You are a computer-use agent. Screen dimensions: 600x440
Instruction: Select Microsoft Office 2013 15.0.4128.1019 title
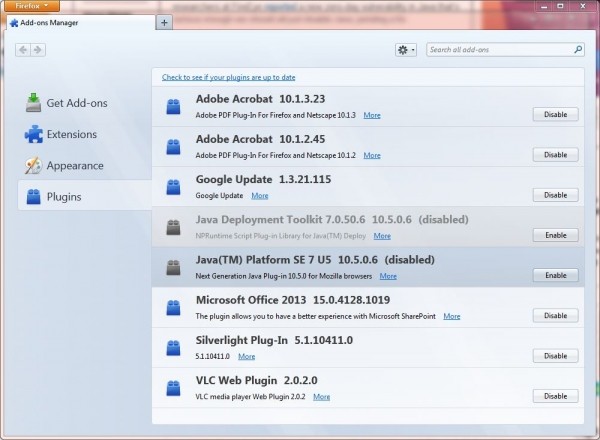(293, 300)
